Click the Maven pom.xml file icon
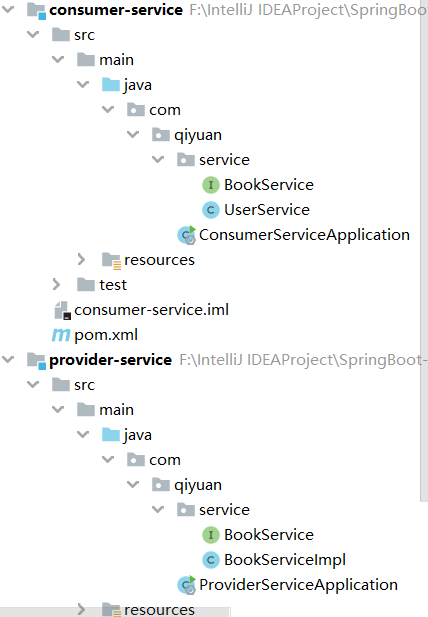 (x=61, y=335)
